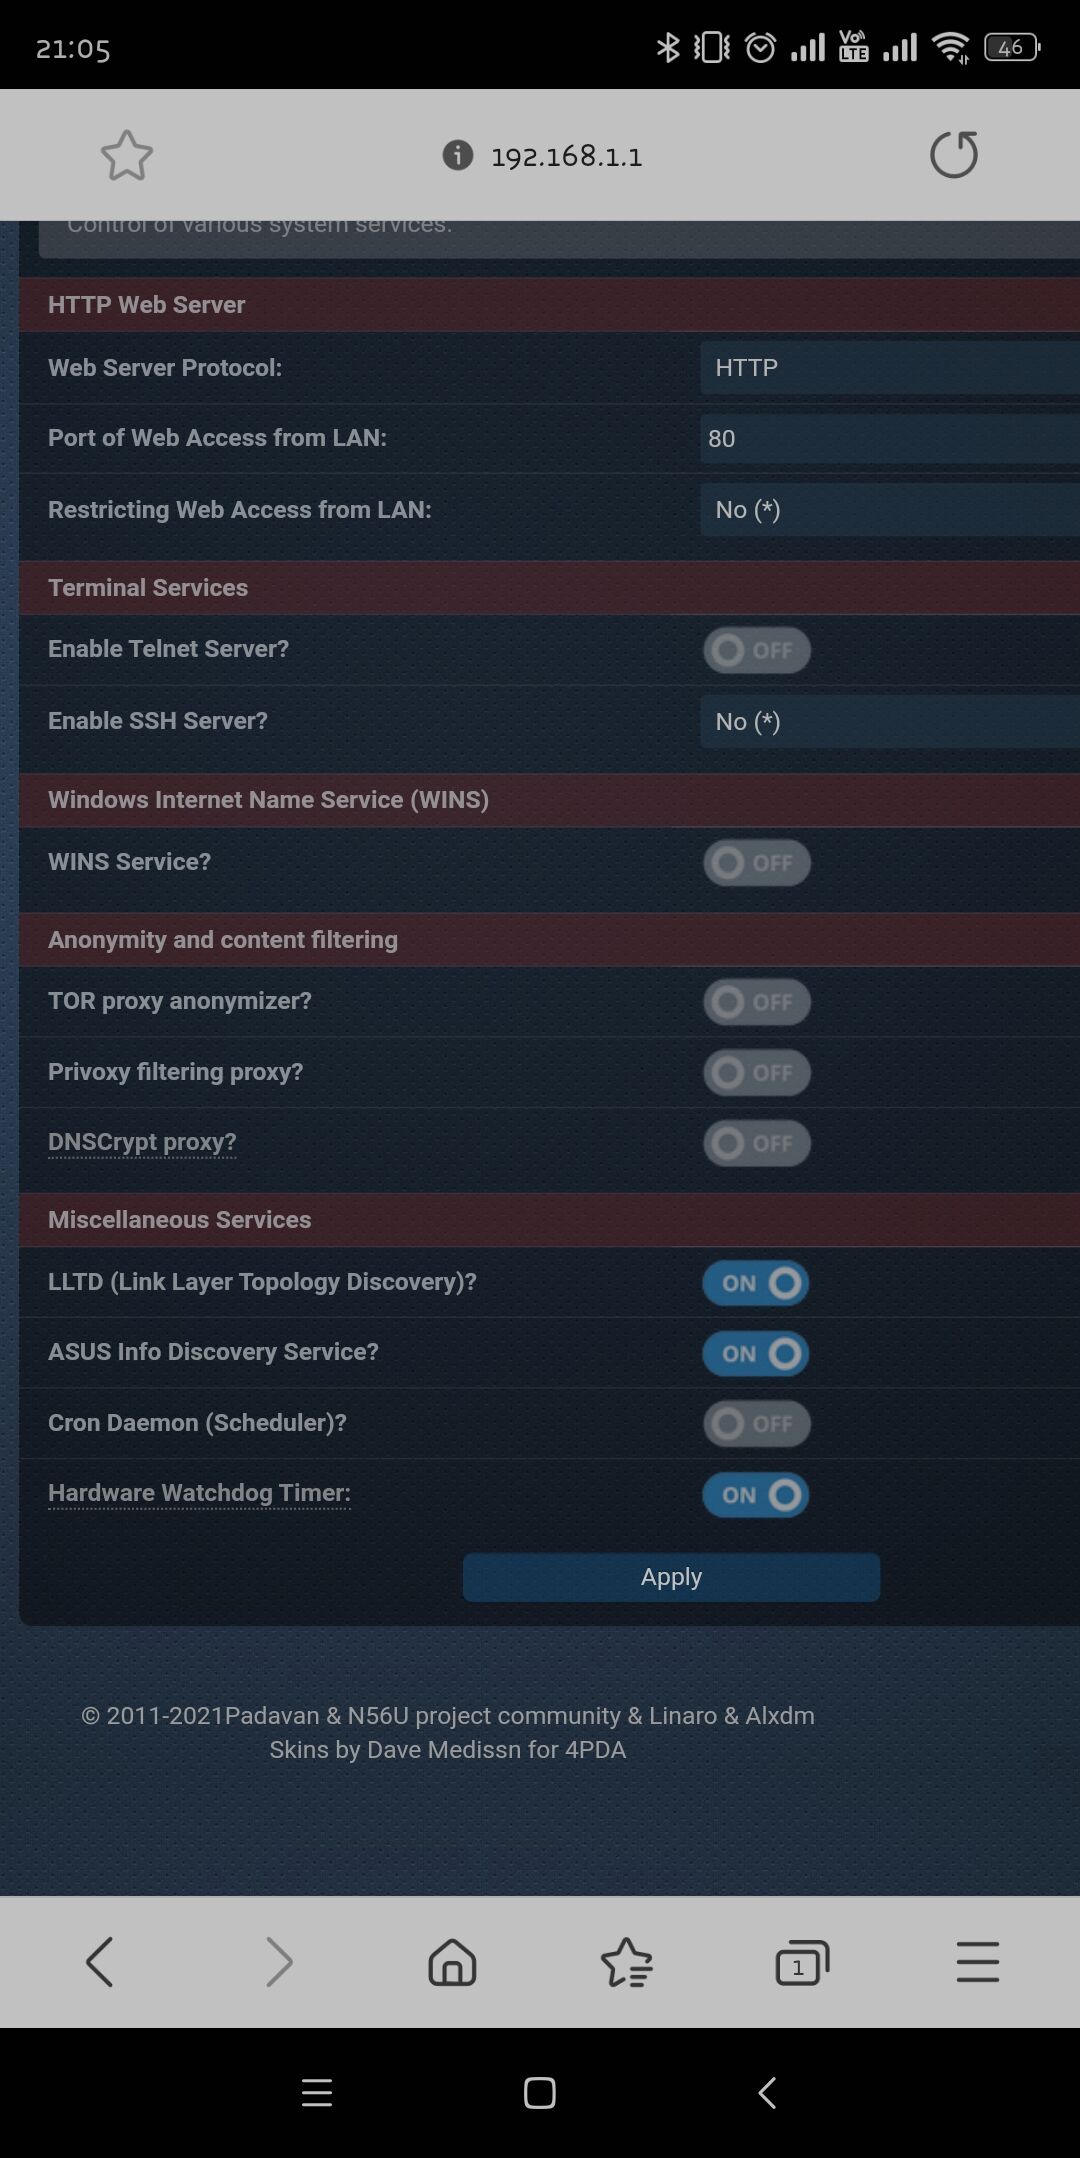Viewport: 1080px width, 2158px height.
Task: Open the bookmarks list icon
Action: (x=627, y=1961)
